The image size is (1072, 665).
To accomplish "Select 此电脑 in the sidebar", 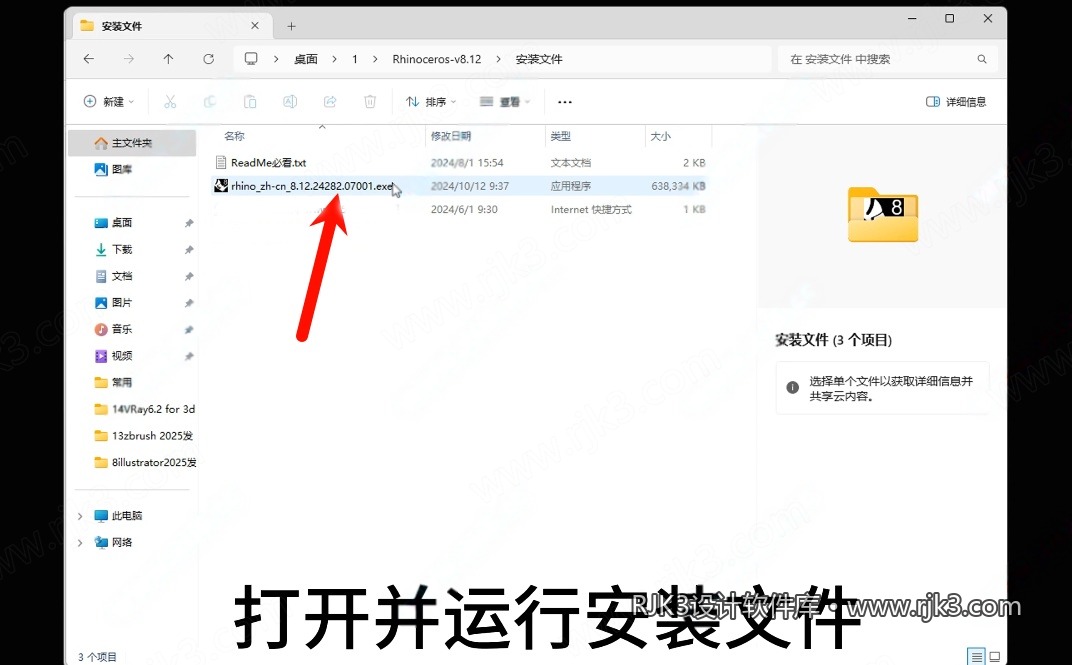I will click(126, 516).
